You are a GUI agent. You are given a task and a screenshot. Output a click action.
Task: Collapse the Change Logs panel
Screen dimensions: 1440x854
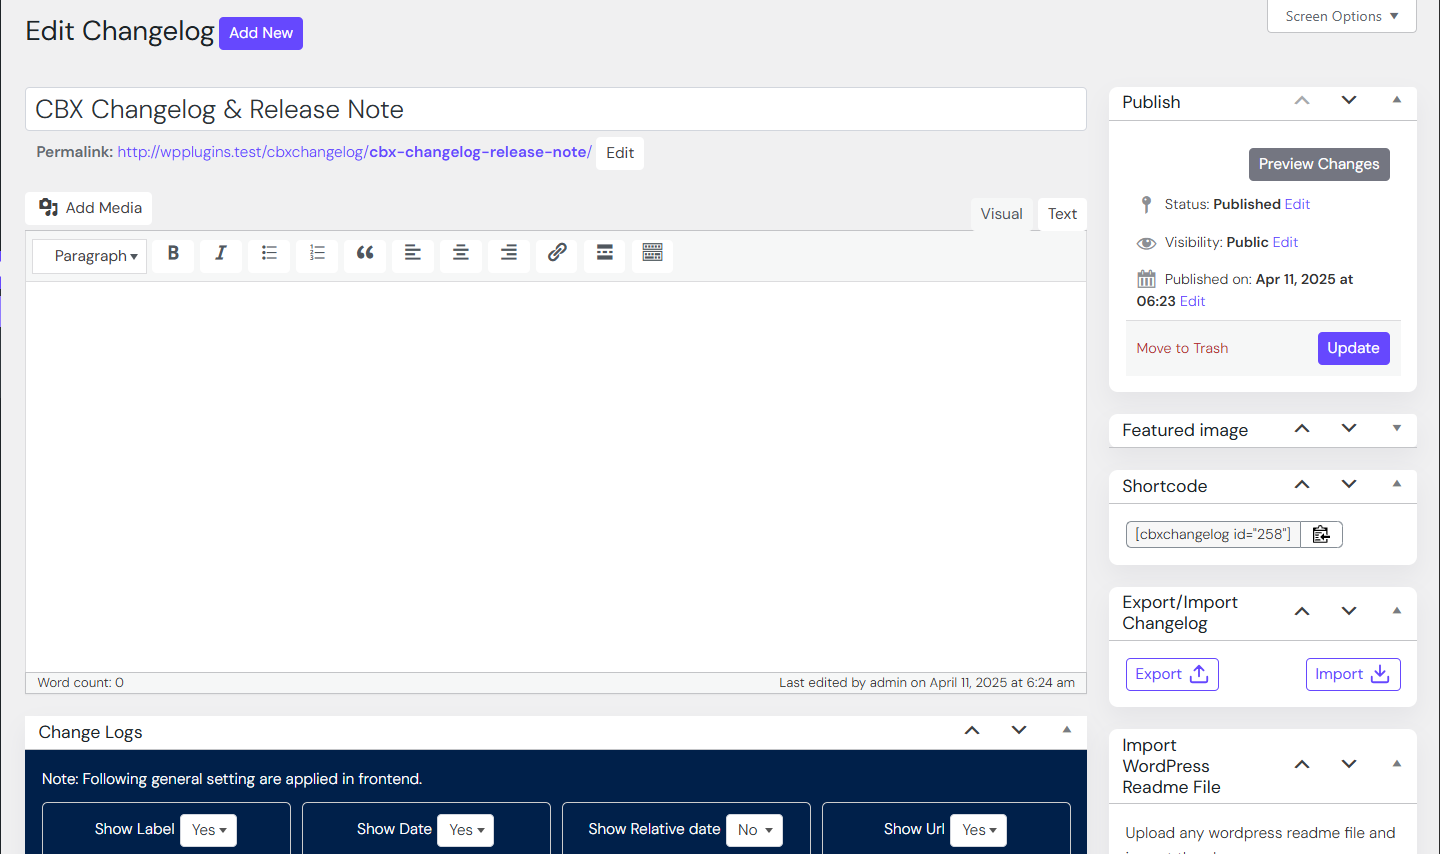1067,731
